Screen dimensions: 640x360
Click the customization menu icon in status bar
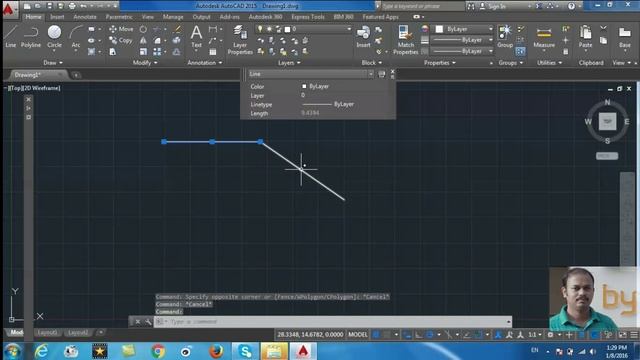tap(634, 335)
